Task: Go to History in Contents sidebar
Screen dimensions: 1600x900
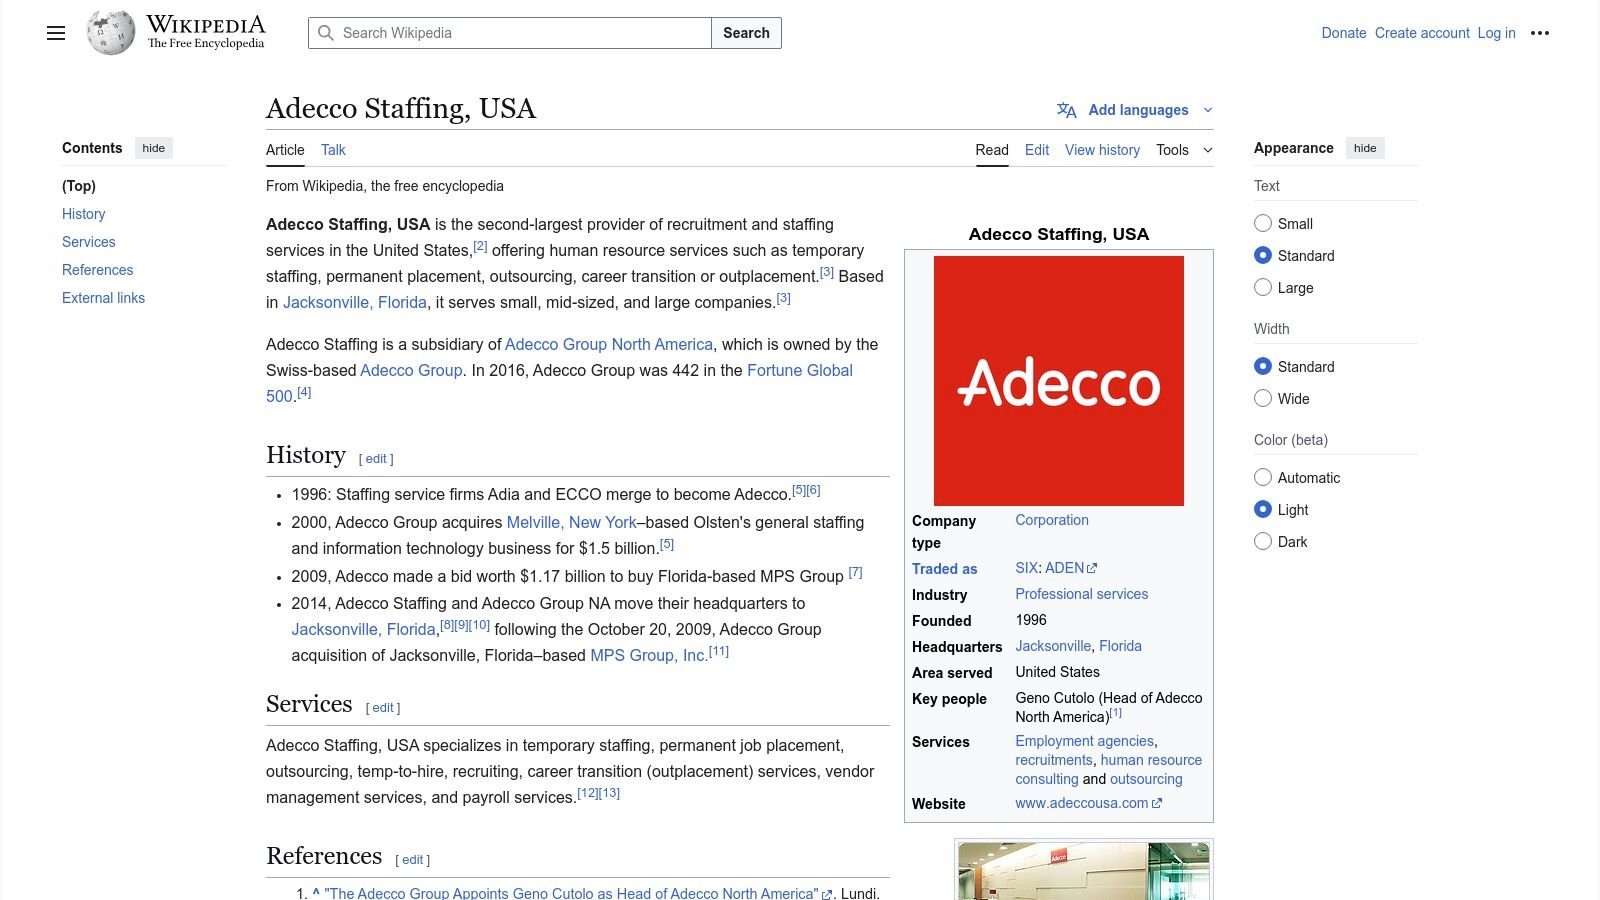Action: click(x=83, y=214)
